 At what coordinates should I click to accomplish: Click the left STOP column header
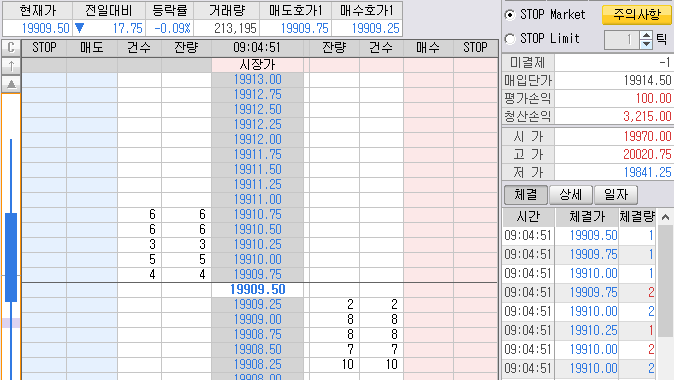coord(44,48)
